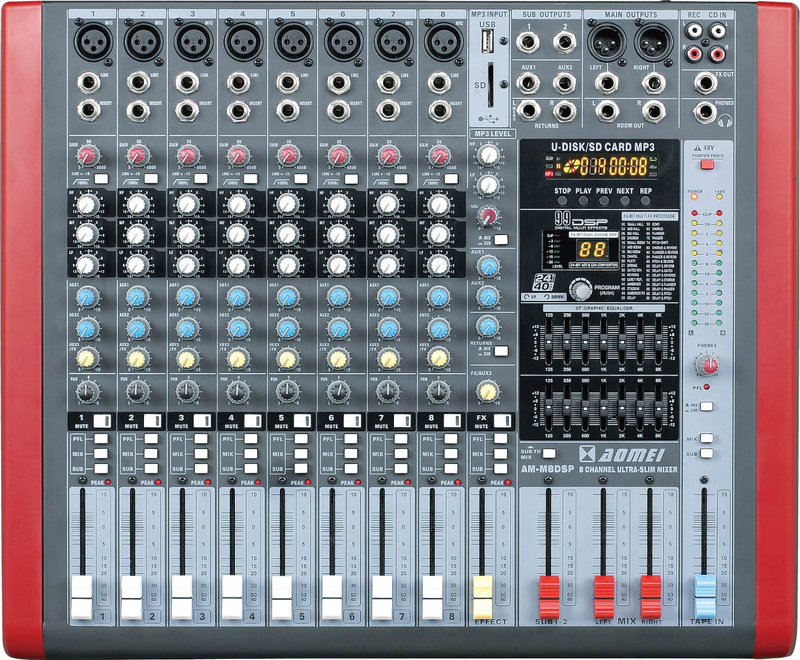Click the lower graphic EQ 8K slider
800x660 pixels.
[x=659, y=408]
